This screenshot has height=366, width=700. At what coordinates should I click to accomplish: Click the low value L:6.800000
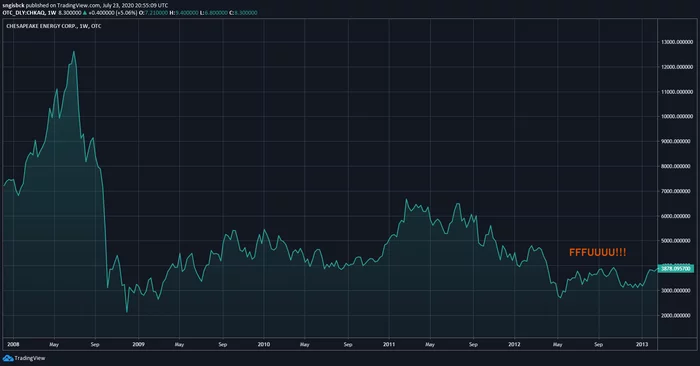(x=213, y=13)
